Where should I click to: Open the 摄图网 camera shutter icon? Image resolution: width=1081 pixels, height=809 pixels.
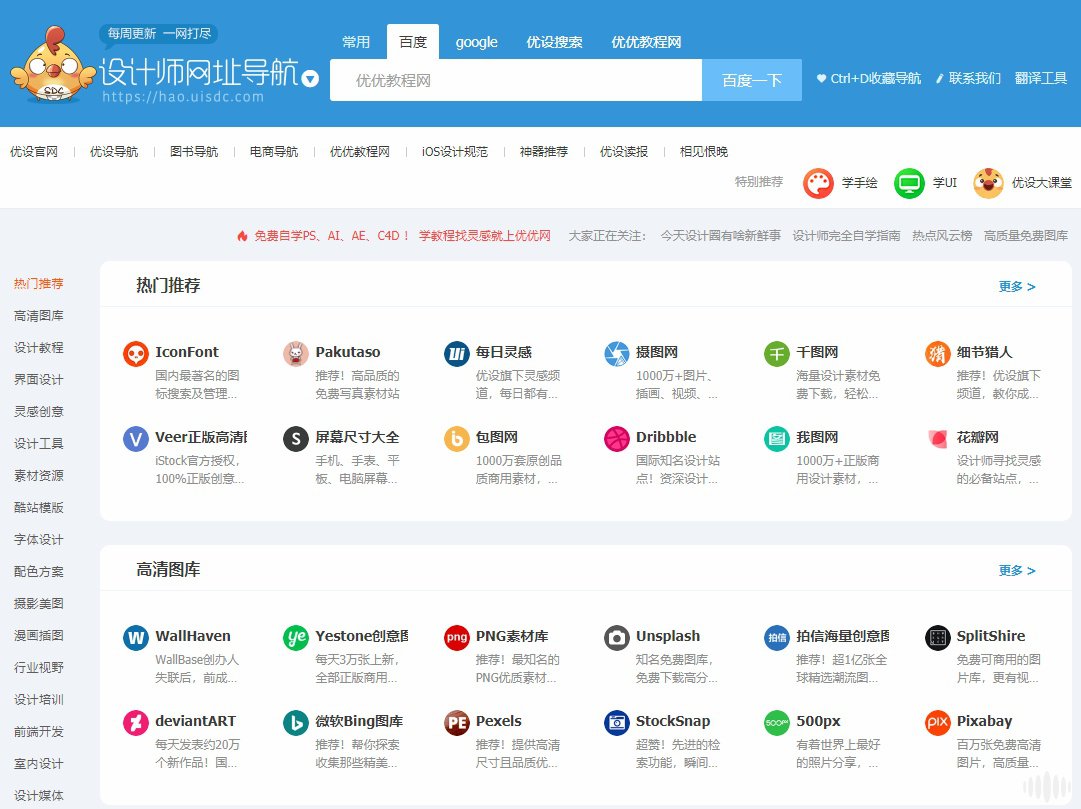pyautogui.click(x=616, y=354)
